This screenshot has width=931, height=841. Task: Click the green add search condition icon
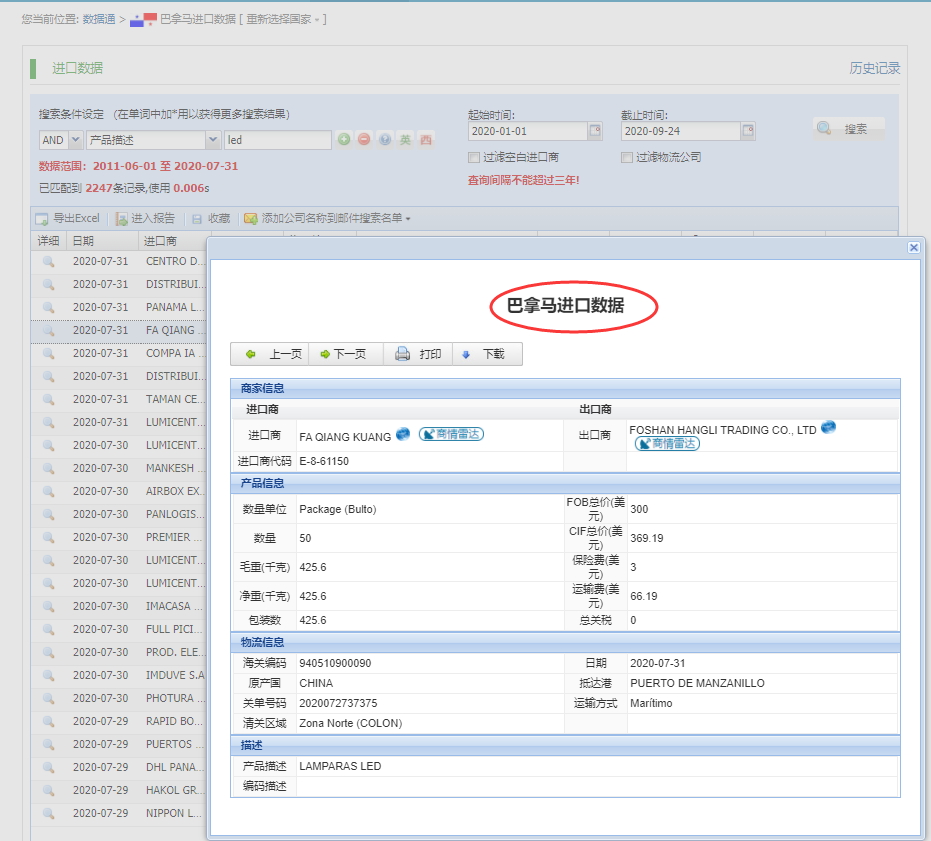coord(344,140)
